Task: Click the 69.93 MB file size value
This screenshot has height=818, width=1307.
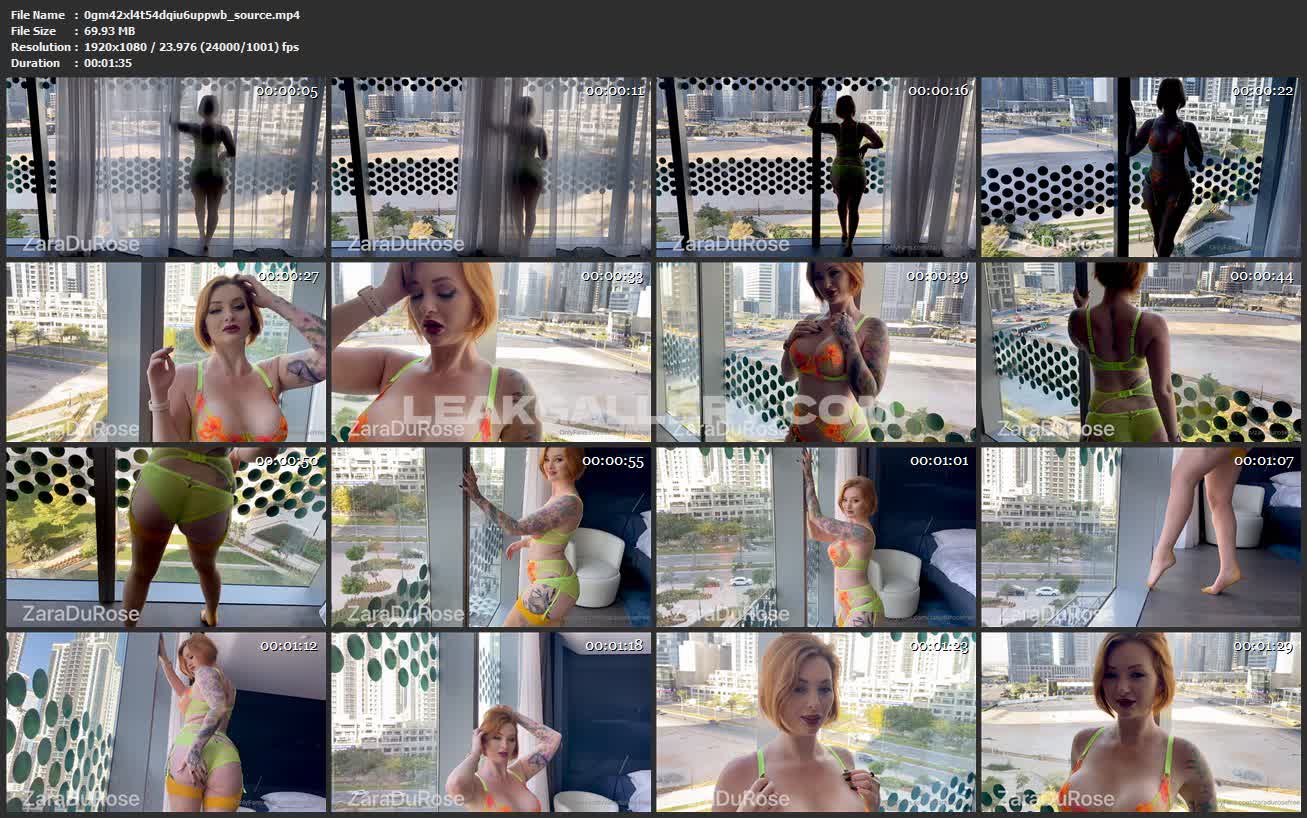Action: pos(109,31)
